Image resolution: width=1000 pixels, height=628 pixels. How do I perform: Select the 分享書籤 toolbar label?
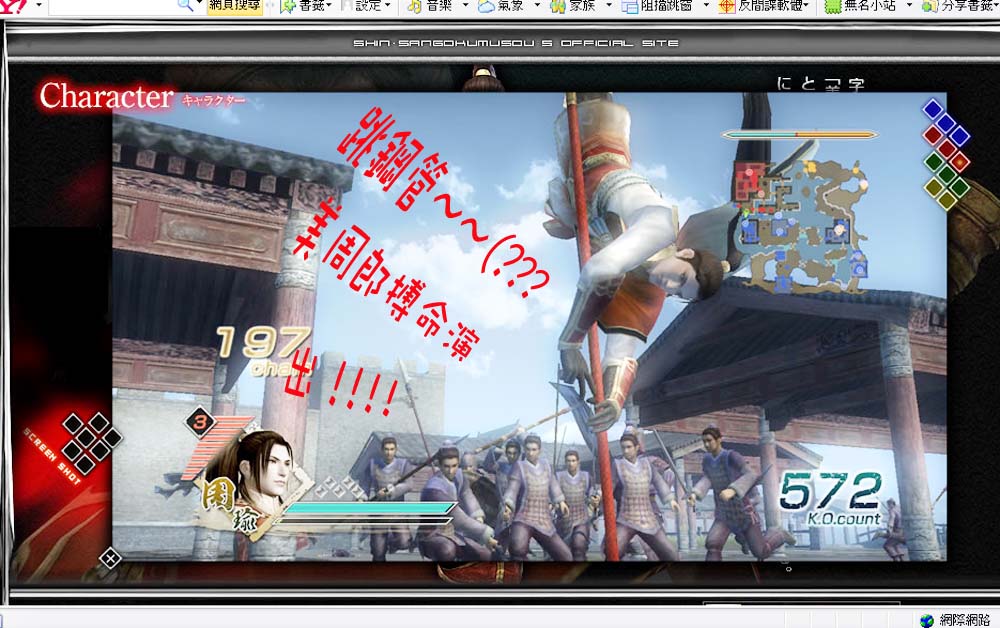967,5
